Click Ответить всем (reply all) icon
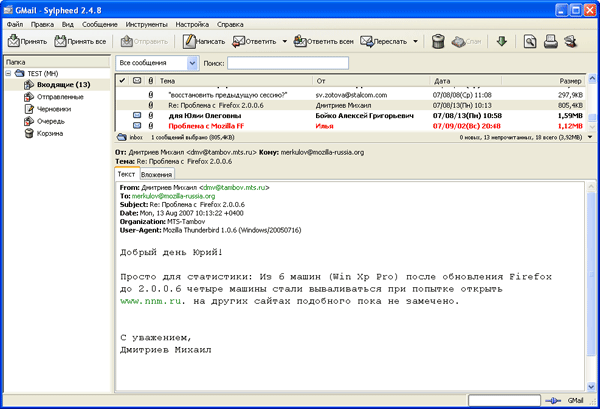600x409 pixels. tap(300, 41)
